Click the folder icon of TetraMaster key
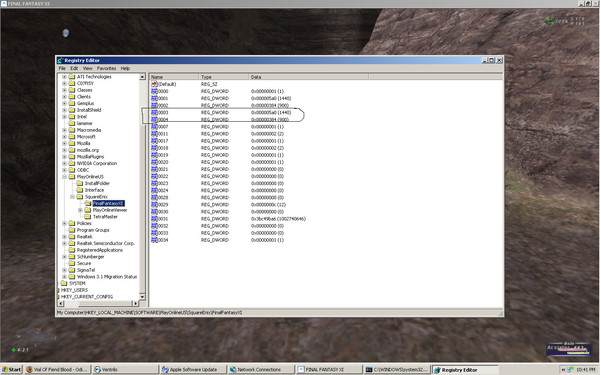This screenshot has width=600, height=375. (x=88, y=217)
